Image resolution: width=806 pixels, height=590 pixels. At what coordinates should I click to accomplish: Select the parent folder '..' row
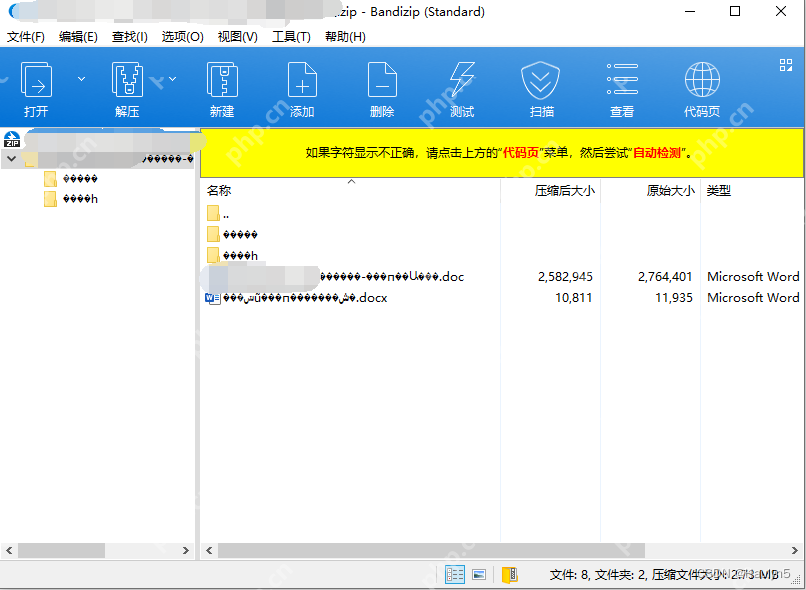[x=502, y=213]
